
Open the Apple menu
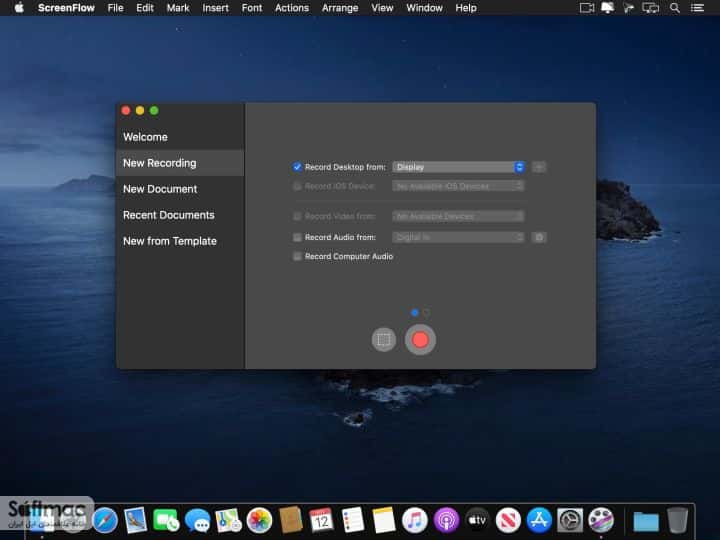(19, 8)
